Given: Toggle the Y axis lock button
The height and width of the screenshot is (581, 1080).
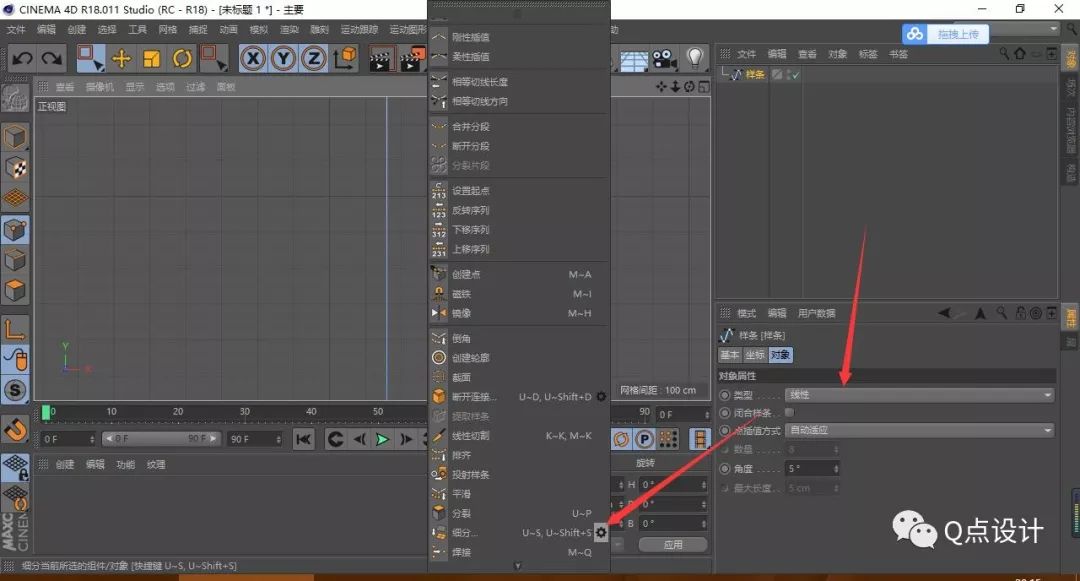Looking at the screenshot, I should [283, 58].
